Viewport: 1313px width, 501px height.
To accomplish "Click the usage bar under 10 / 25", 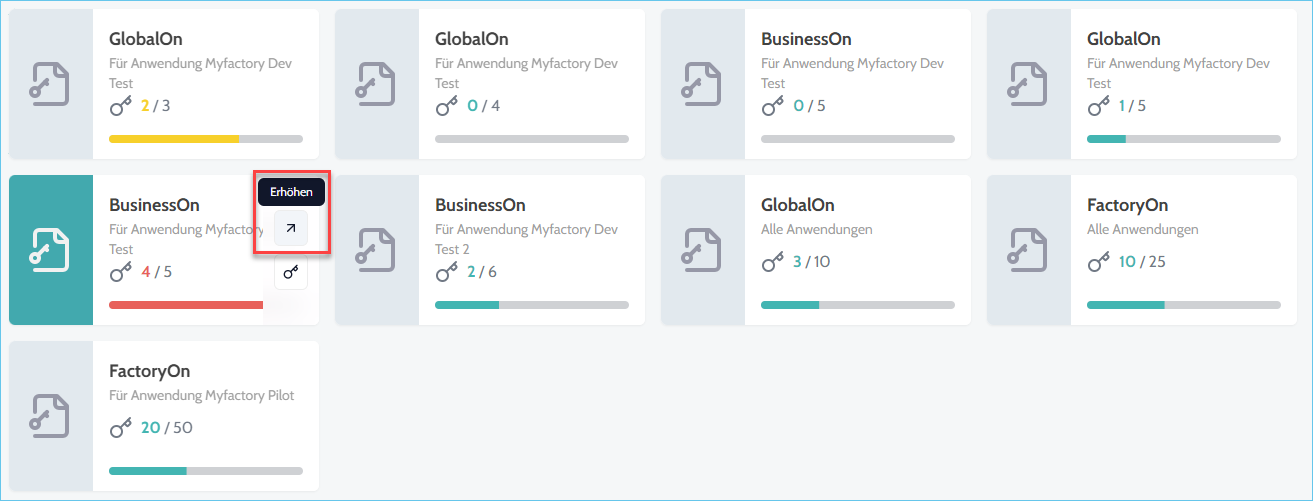I will 1184,305.
